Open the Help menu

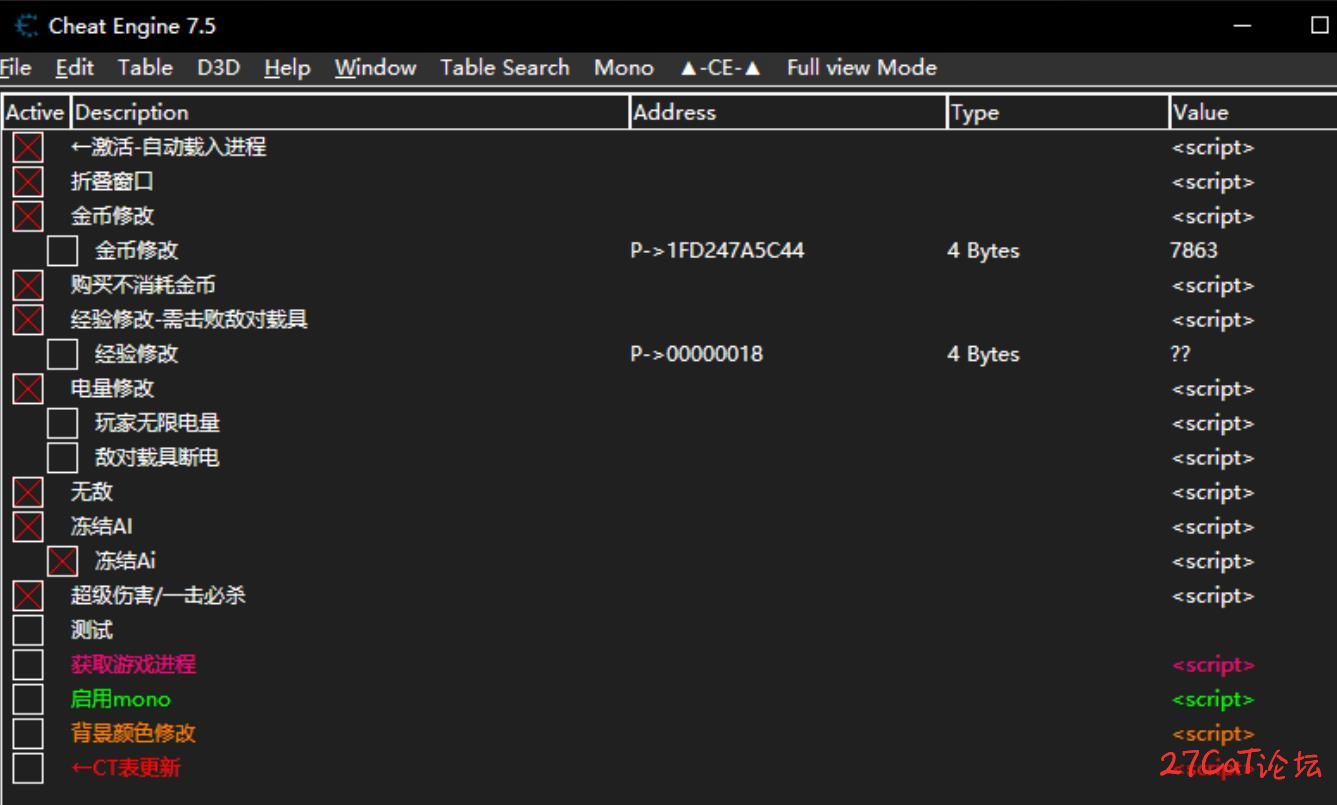click(x=287, y=68)
